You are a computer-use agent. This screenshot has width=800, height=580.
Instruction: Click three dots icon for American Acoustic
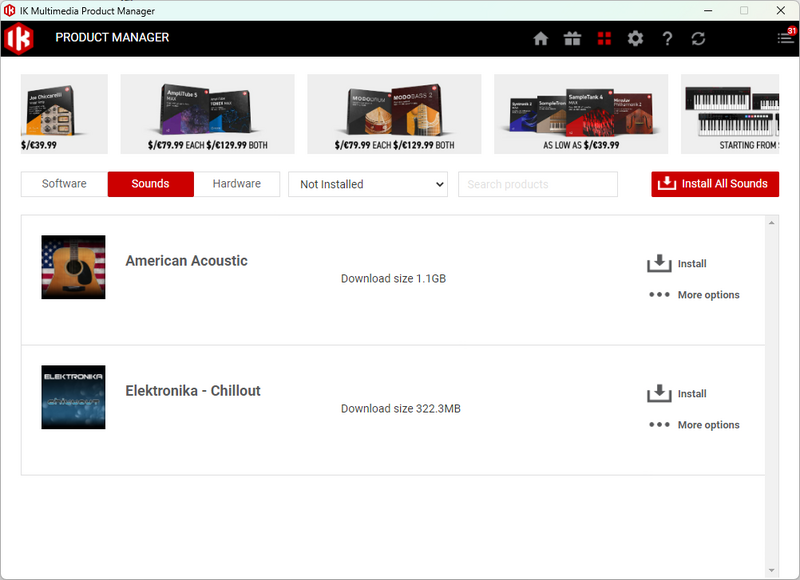coord(659,294)
